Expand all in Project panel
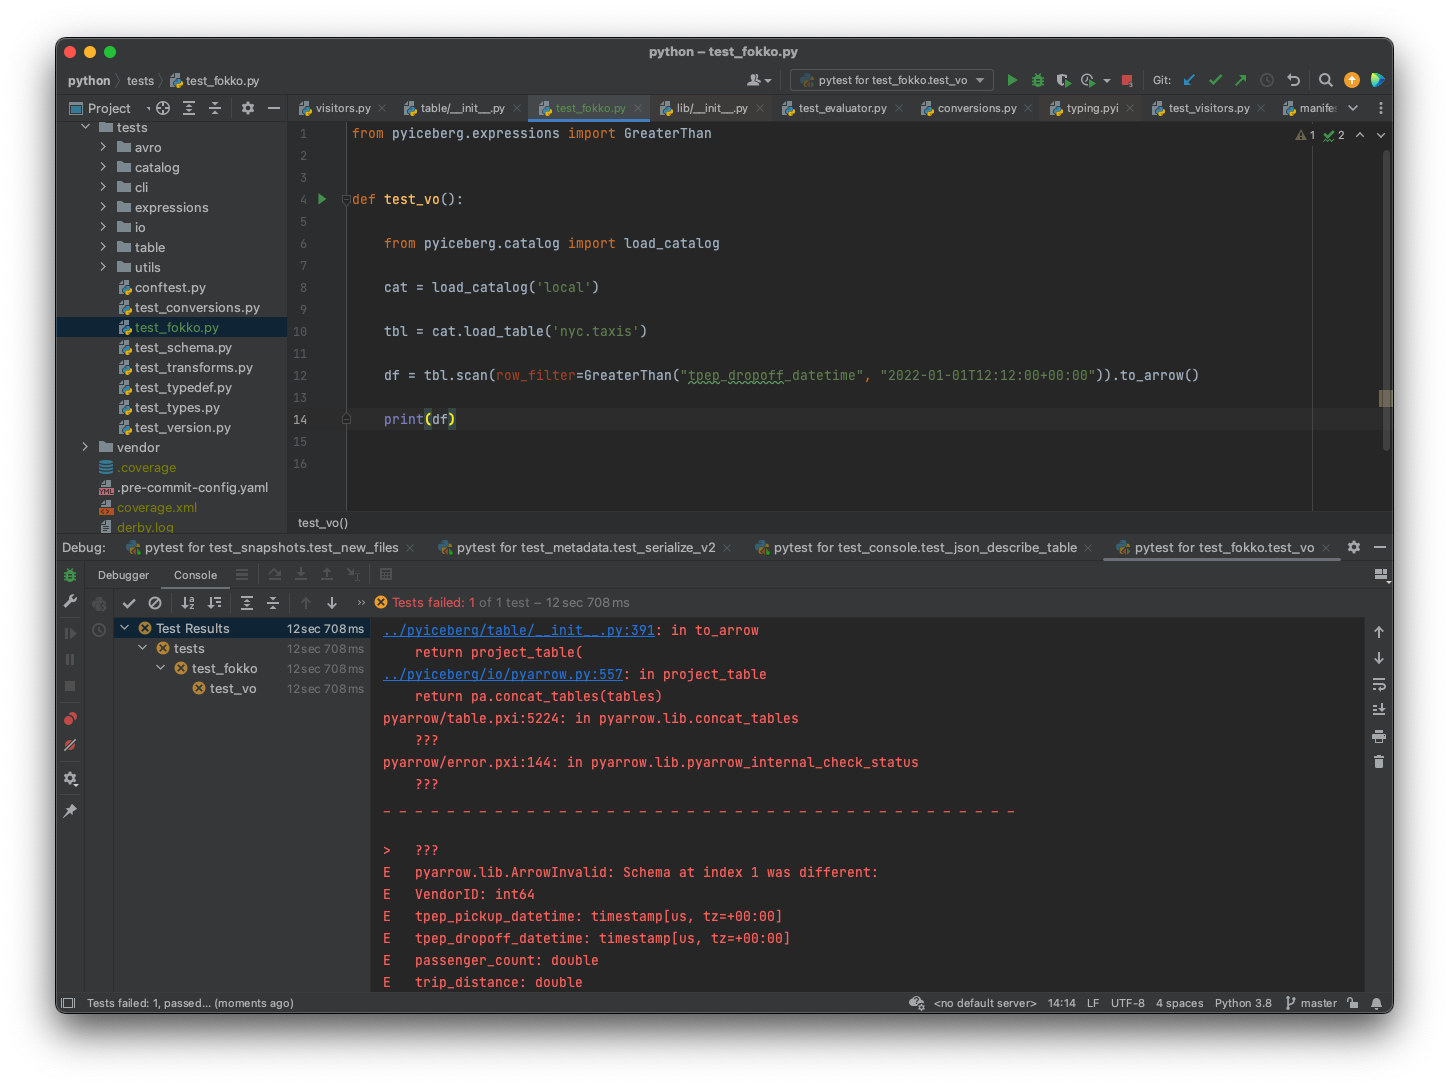Viewport: 1449px width, 1087px height. [x=189, y=108]
